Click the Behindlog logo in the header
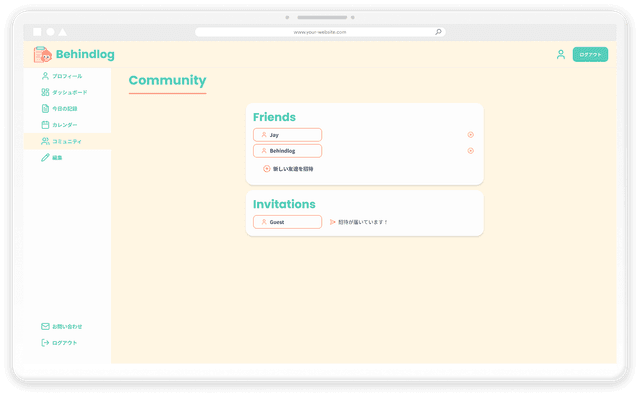The width and height of the screenshot is (640, 396). point(74,54)
